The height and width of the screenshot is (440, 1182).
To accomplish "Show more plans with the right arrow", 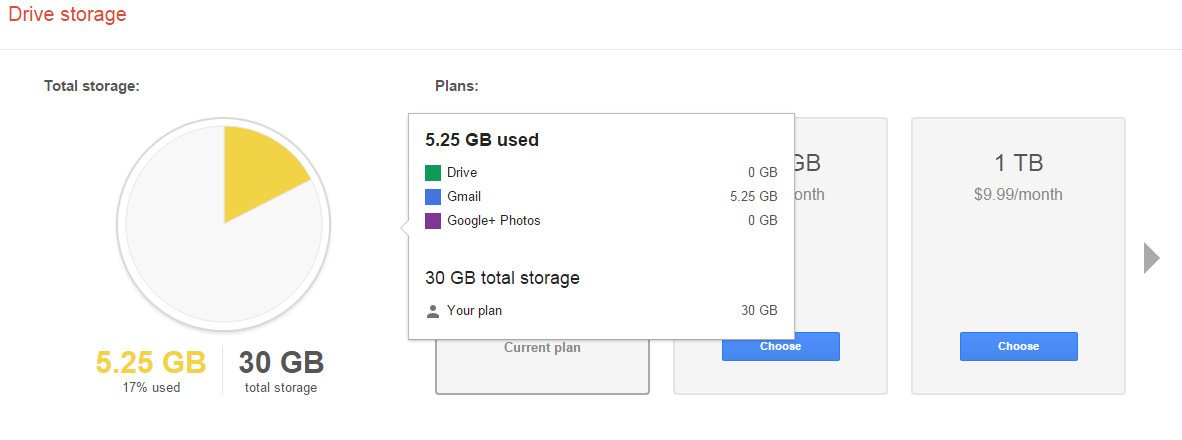I will (x=1151, y=258).
